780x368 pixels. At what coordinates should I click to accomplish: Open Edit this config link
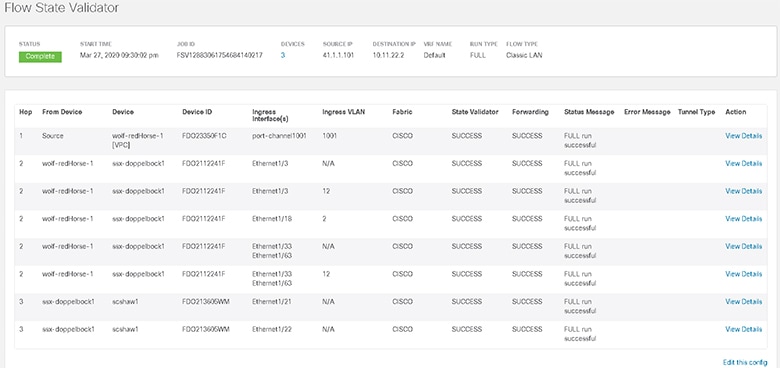745,362
